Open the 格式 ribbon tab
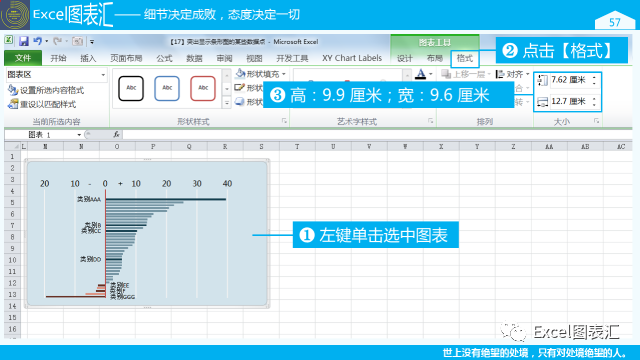The image size is (640, 360). click(464, 58)
